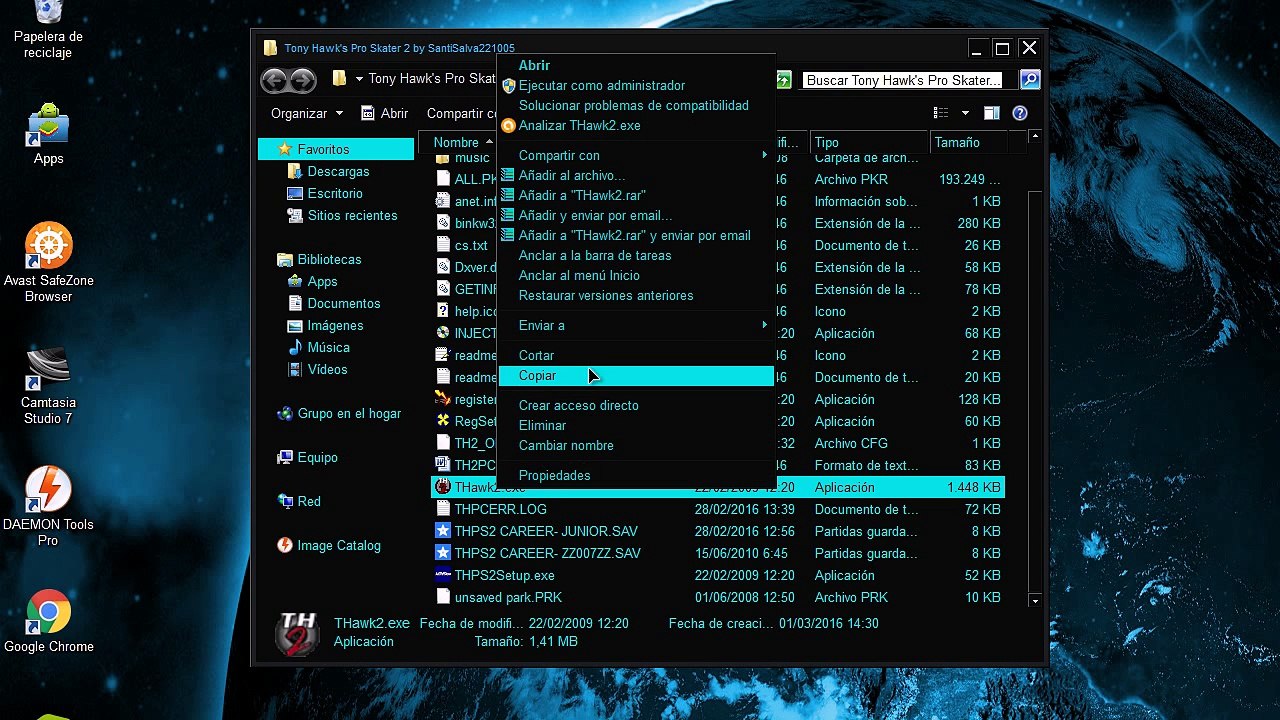Click the THPS2Setup.exe file icon
Screen dimensions: 1280x720
click(443, 575)
